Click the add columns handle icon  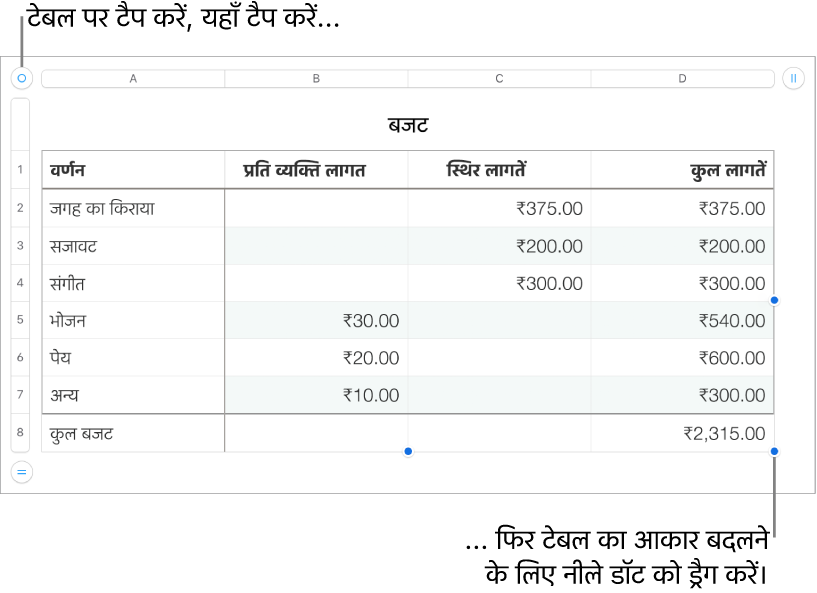[x=793, y=79]
